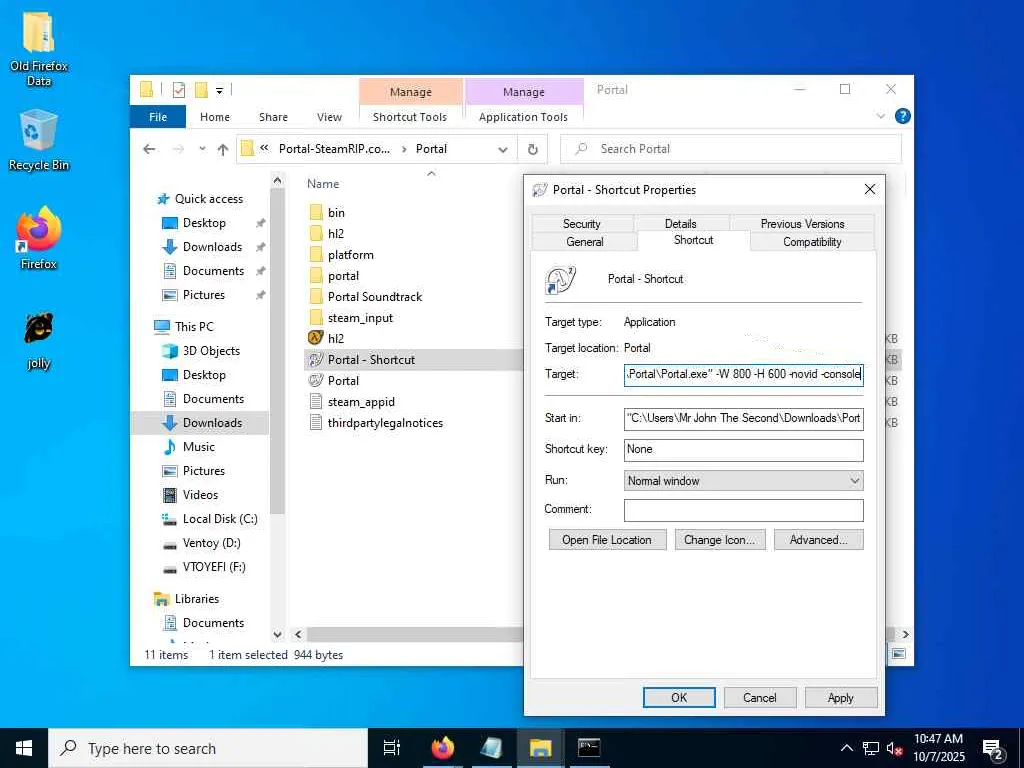
Task: Open Videos in the navigation pane
Action: [x=200, y=494]
